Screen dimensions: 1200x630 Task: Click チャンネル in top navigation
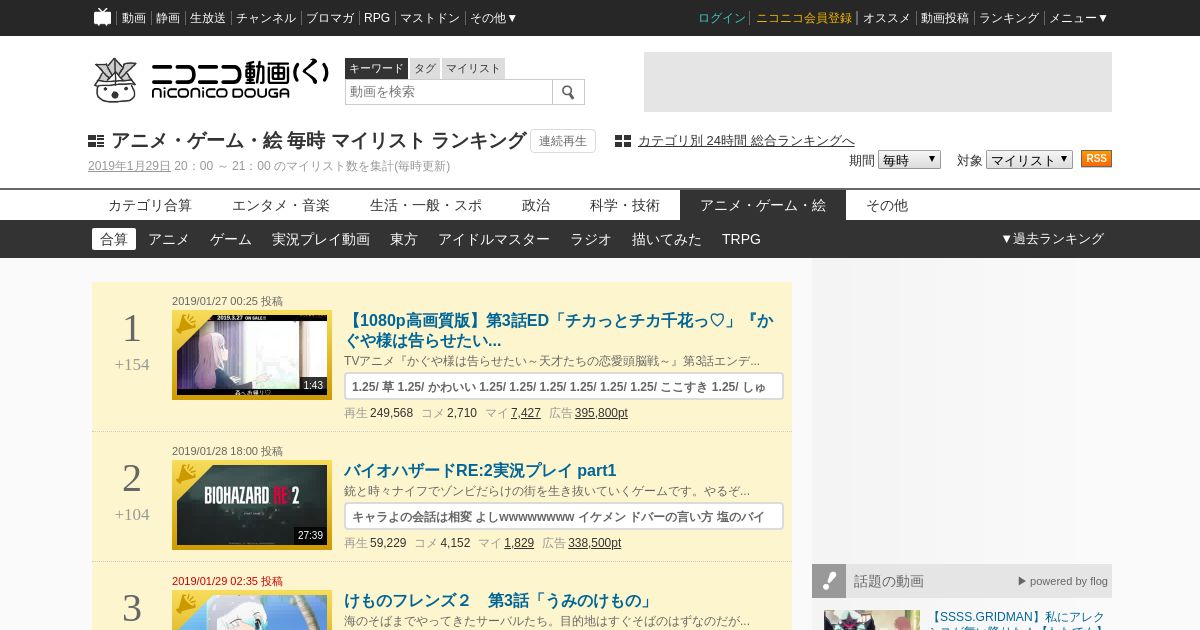click(x=266, y=18)
